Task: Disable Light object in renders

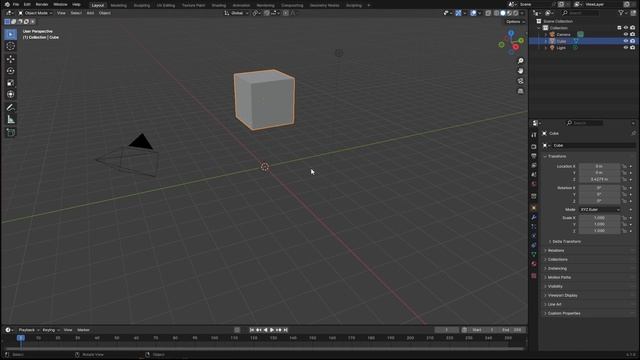Action: [x=632, y=48]
